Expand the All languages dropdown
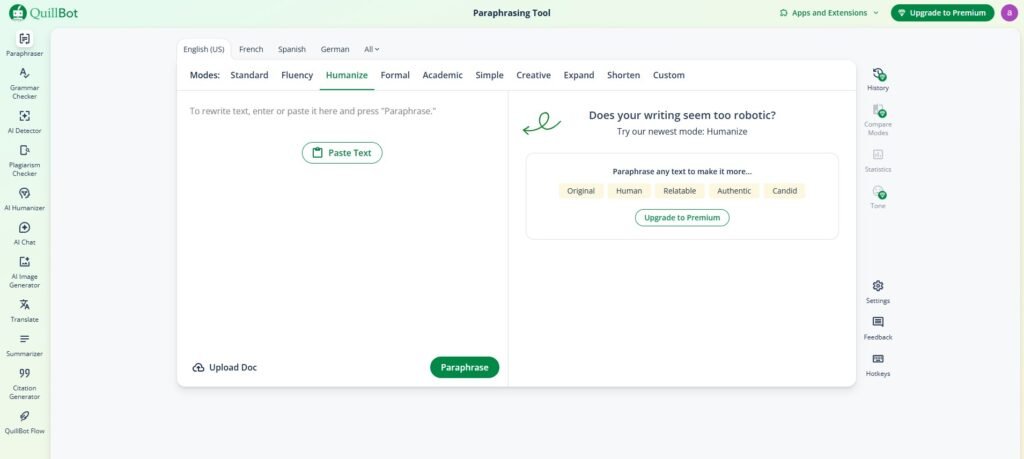 pyautogui.click(x=371, y=49)
